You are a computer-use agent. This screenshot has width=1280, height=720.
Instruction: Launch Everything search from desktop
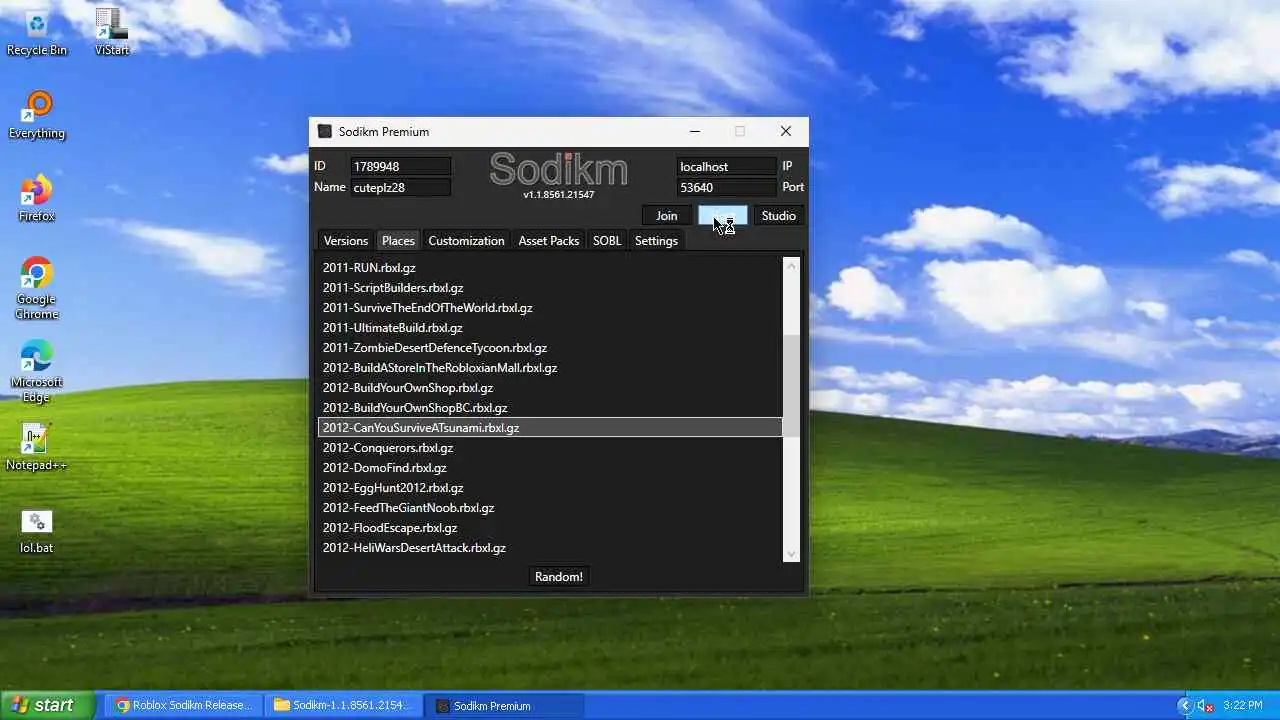pyautogui.click(x=37, y=115)
